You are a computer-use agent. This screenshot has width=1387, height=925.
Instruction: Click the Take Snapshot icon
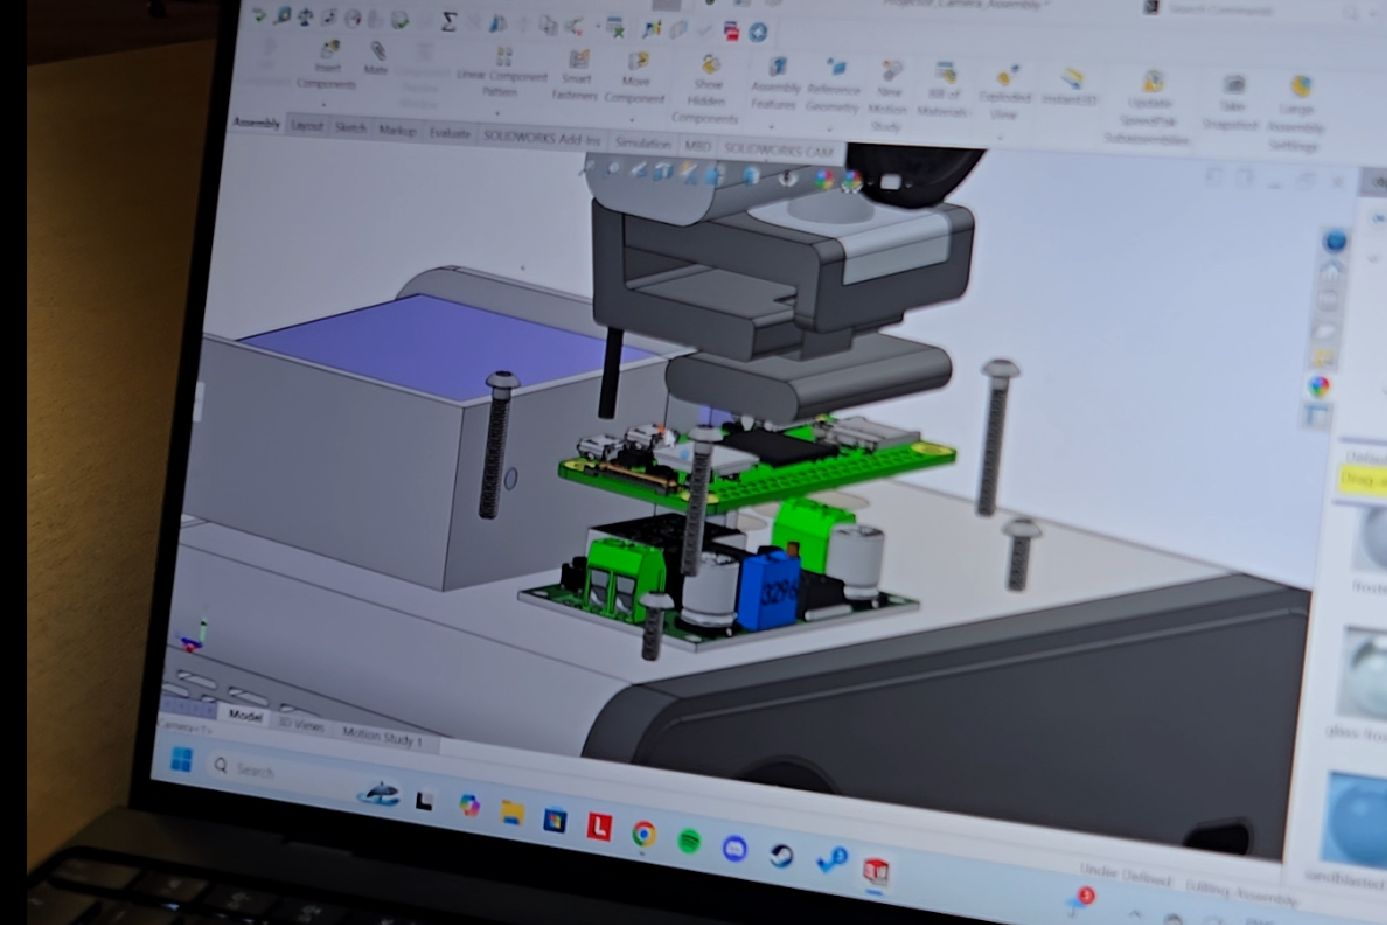point(1235,86)
